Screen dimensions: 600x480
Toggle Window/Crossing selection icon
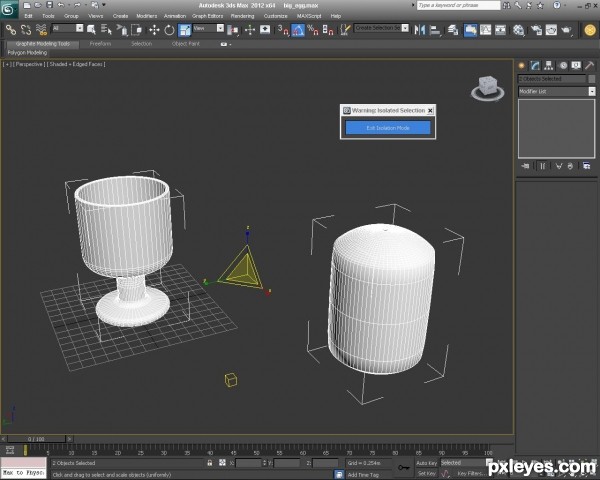(x=137, y=29)
